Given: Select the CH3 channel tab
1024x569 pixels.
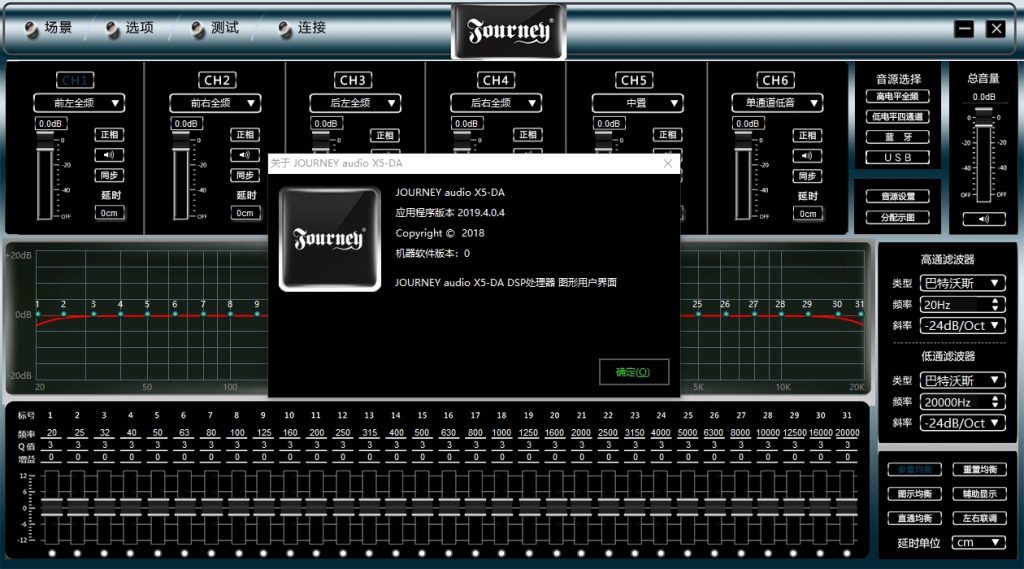Looking at the screenshot, I should tap(353, 80).
